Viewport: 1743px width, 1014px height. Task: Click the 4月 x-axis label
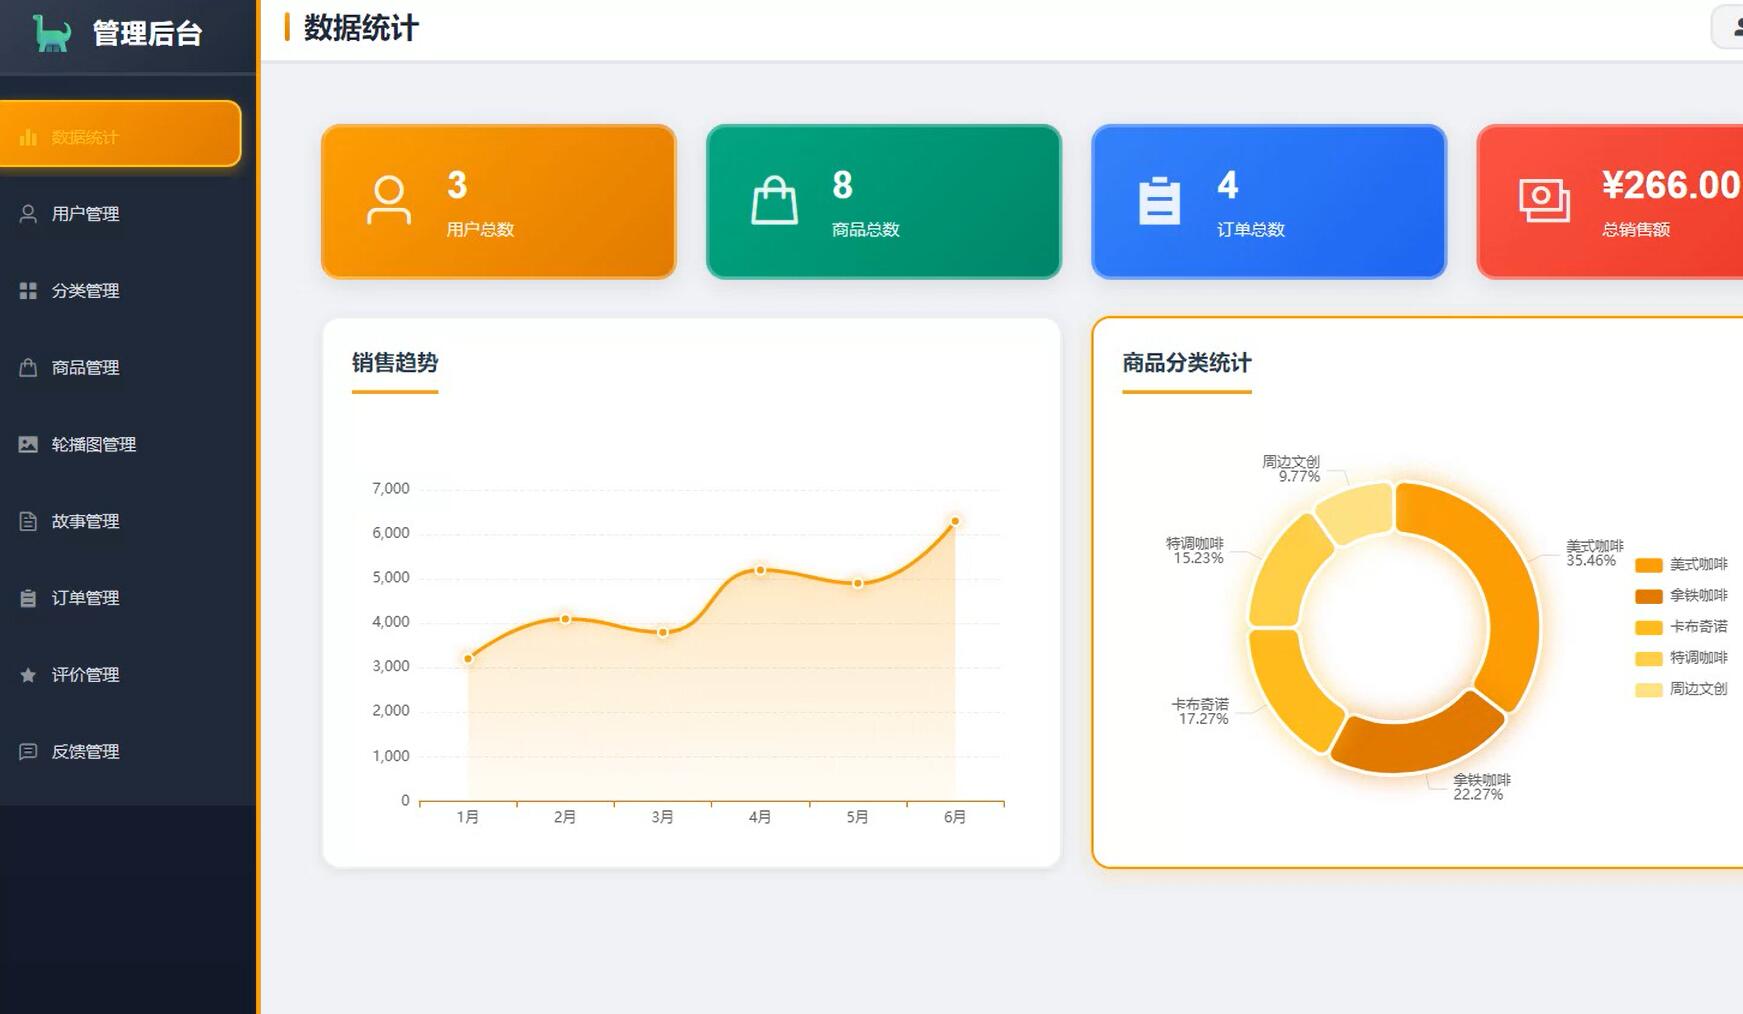[x=760, y=817]
